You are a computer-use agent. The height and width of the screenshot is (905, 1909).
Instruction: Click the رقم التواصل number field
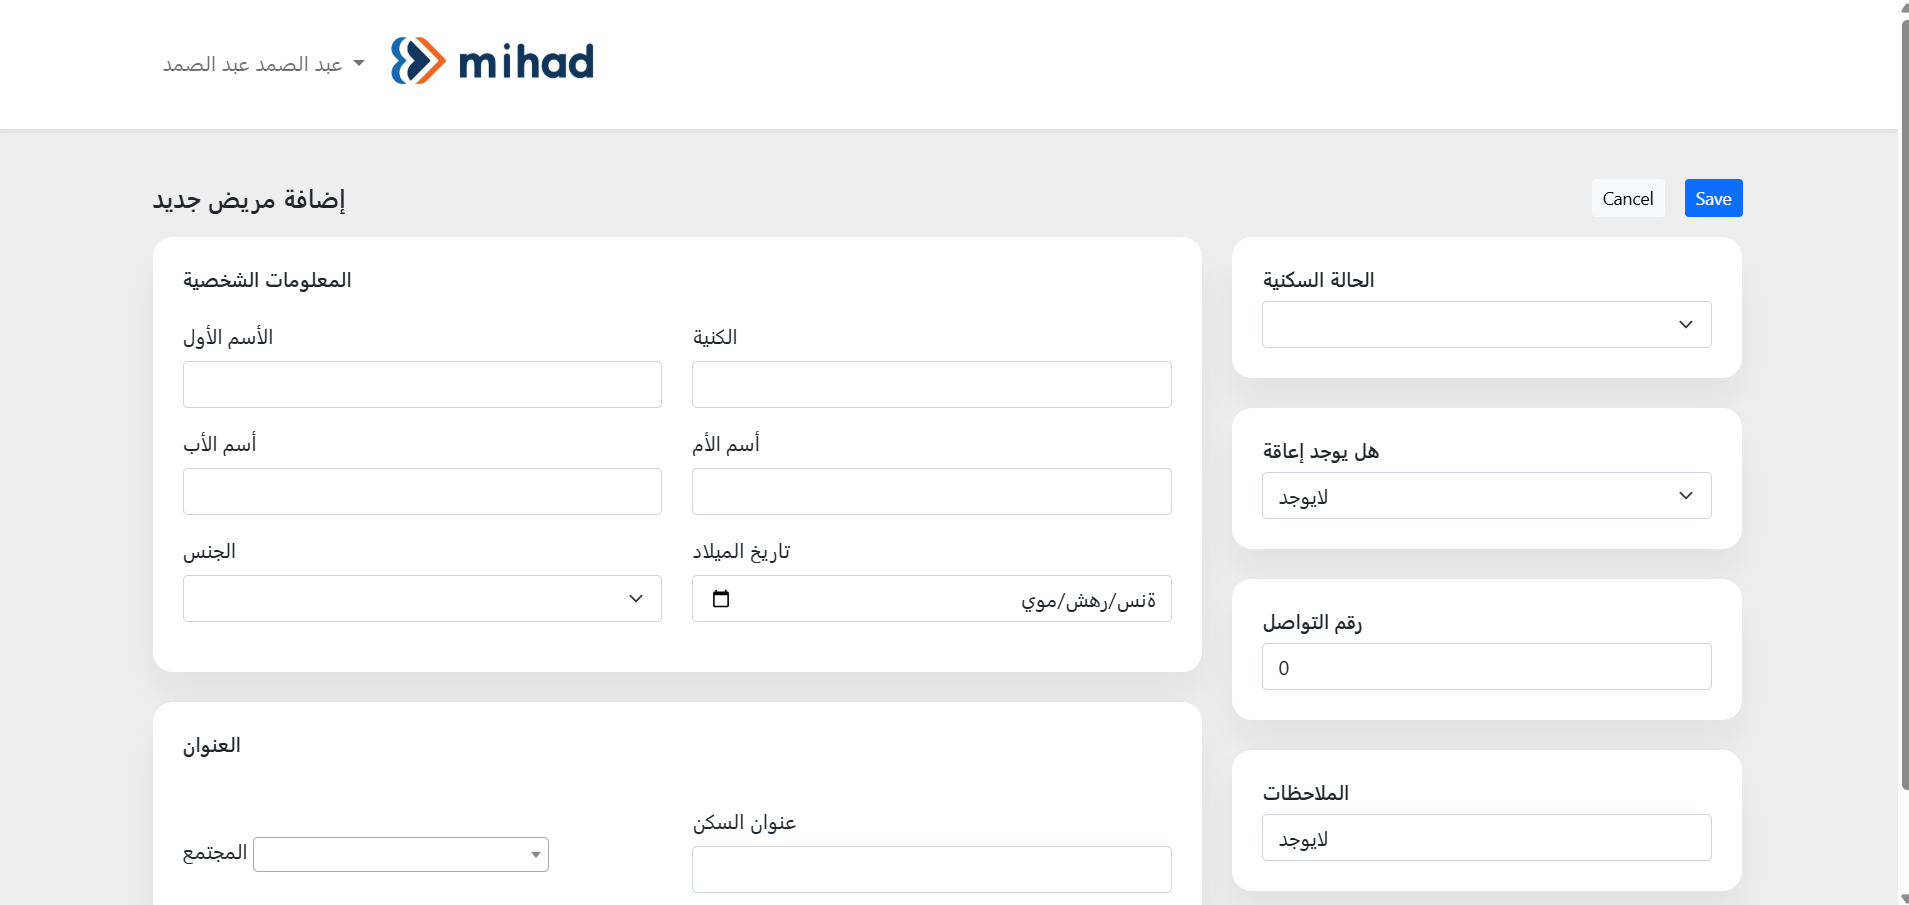coord(1486,667)
